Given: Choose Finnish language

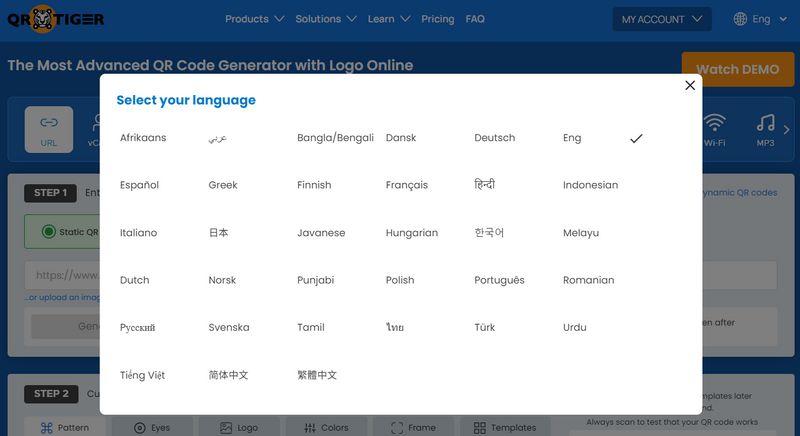Looking at the screenshot, I should click(314, 185).
